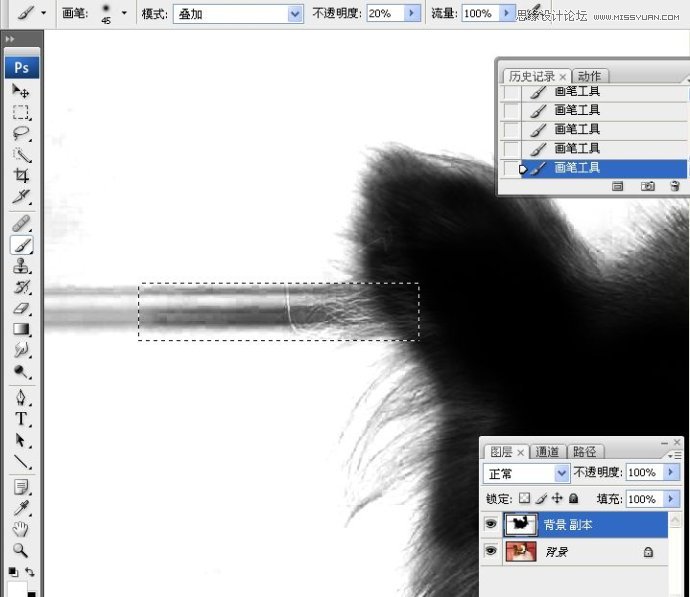This screenshot has height=597, width=690.
Task: Click the 背景 副本 layer thumbnail
Action: tap(521, 524)
